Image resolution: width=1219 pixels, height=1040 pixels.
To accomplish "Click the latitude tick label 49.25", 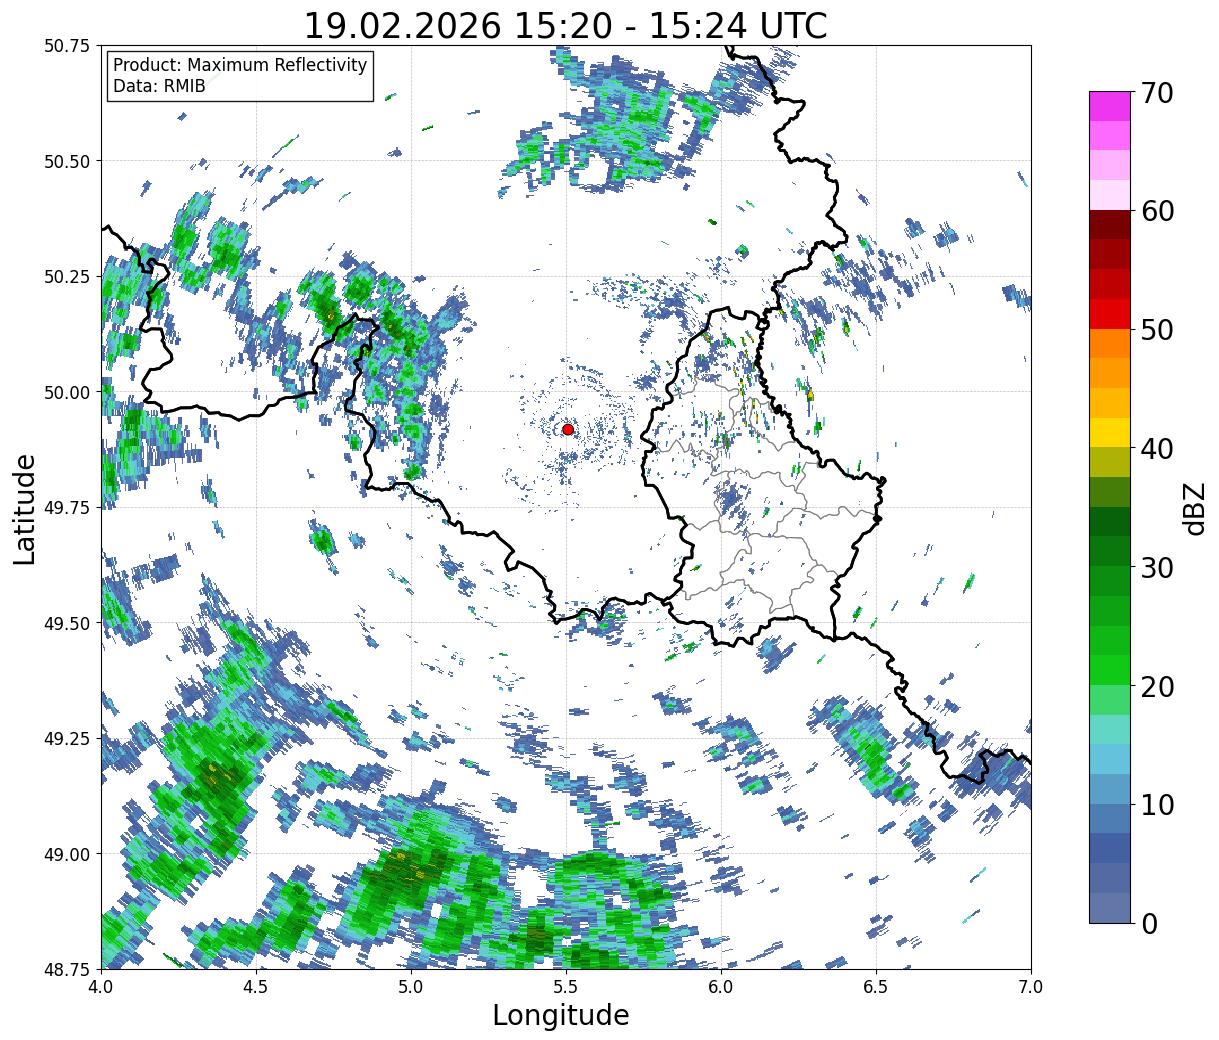I will tap(67, 738).
